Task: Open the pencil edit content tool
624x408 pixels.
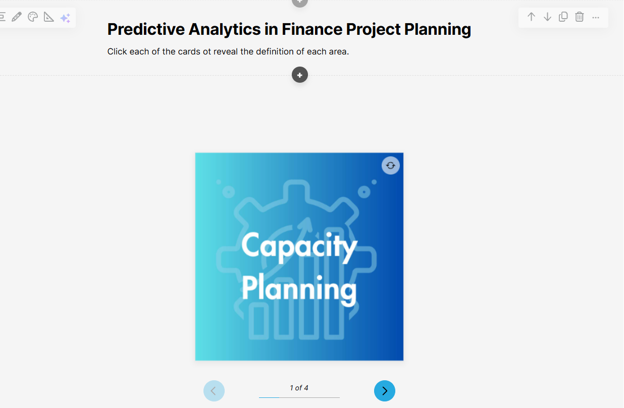Action: [x=16, y=17]
